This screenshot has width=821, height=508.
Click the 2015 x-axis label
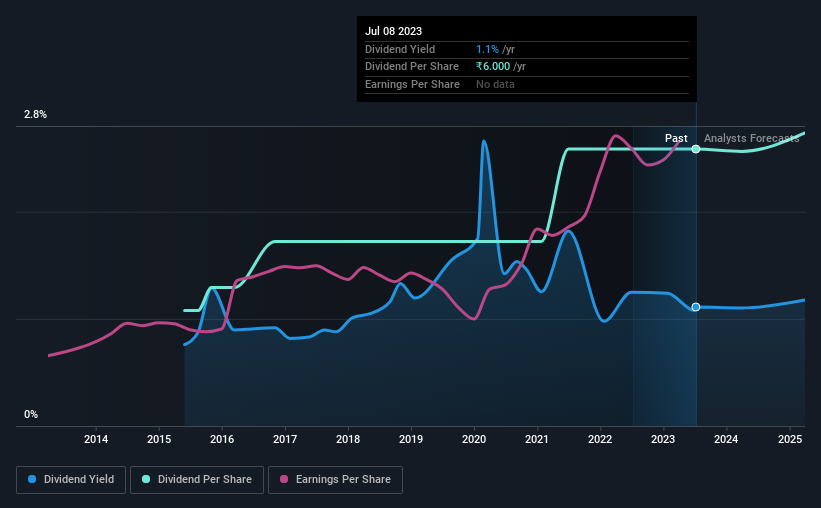pyautogui.click(x=159, y=439)
